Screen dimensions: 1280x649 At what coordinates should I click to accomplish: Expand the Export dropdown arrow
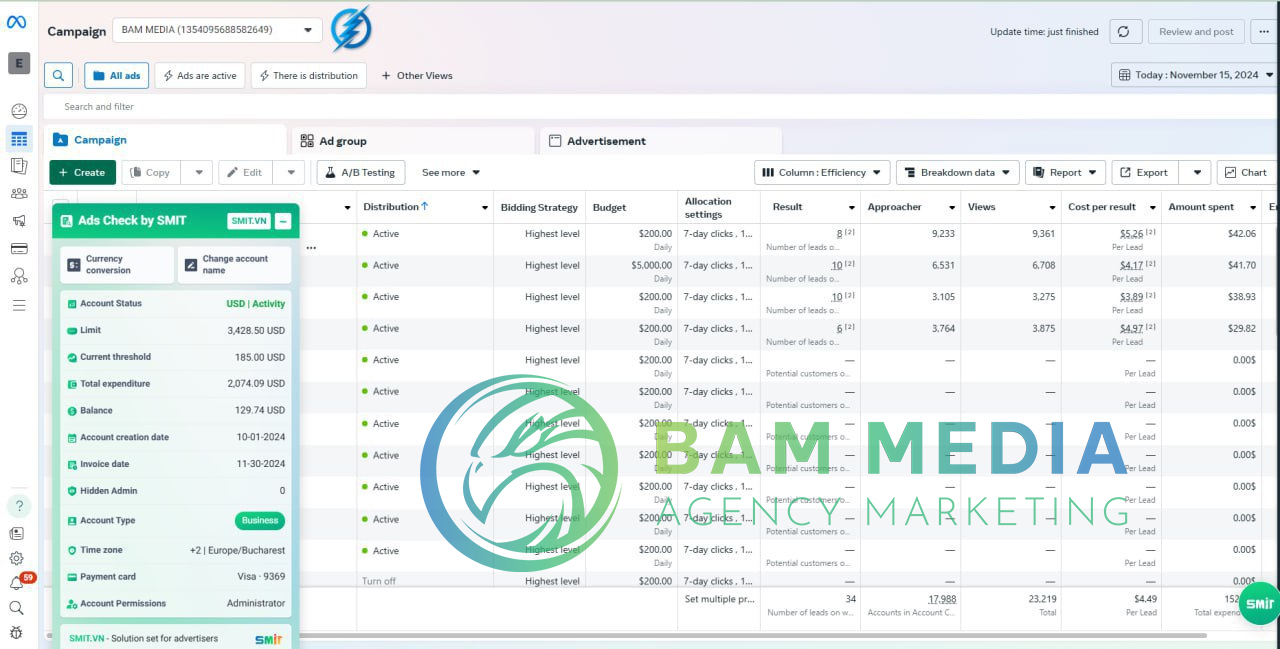coord(1196,173)
